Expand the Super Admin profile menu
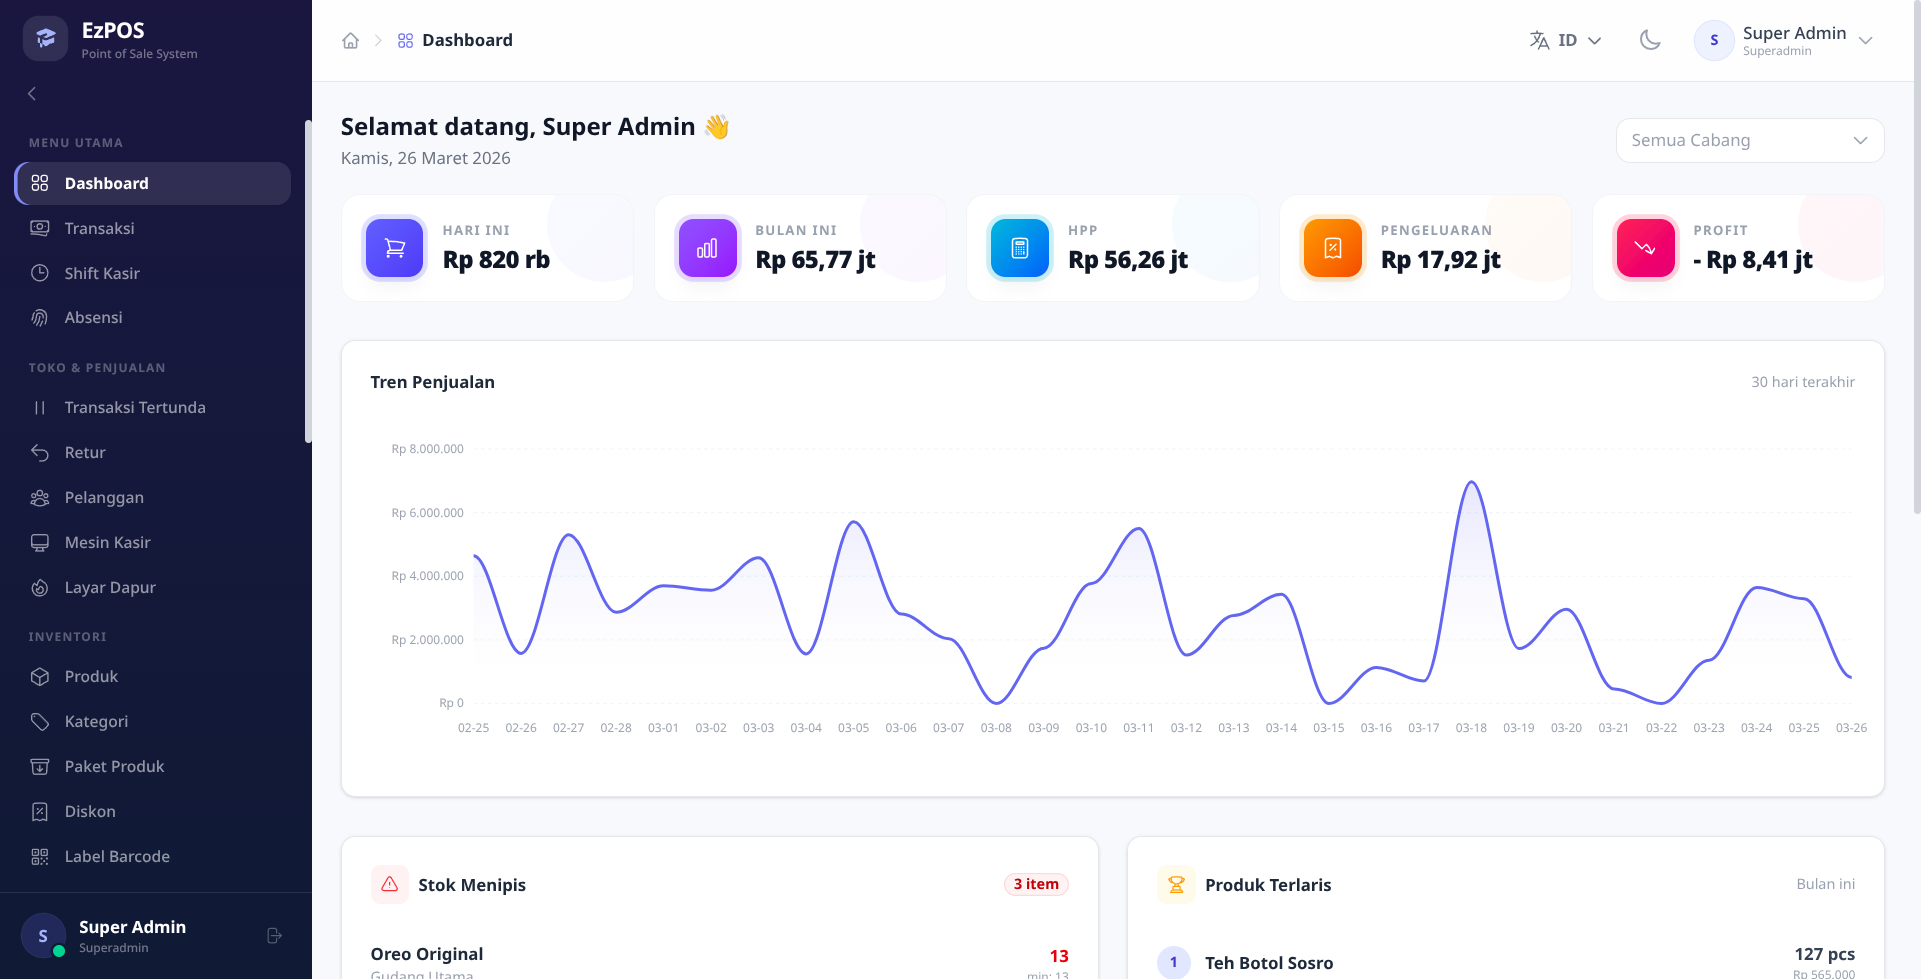The image size is (1921, 979). (1785, 40)
